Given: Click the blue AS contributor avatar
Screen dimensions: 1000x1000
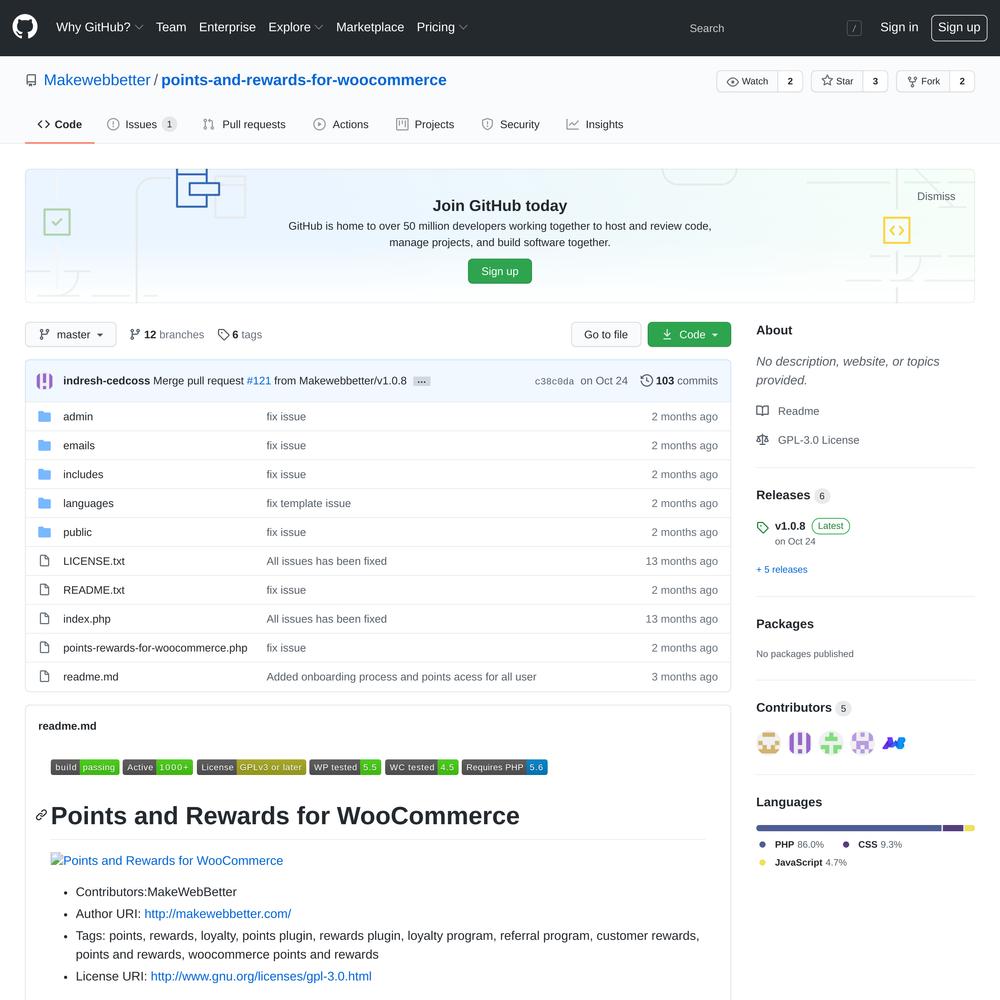Looking at the screenshot, I should click(893, 743).
